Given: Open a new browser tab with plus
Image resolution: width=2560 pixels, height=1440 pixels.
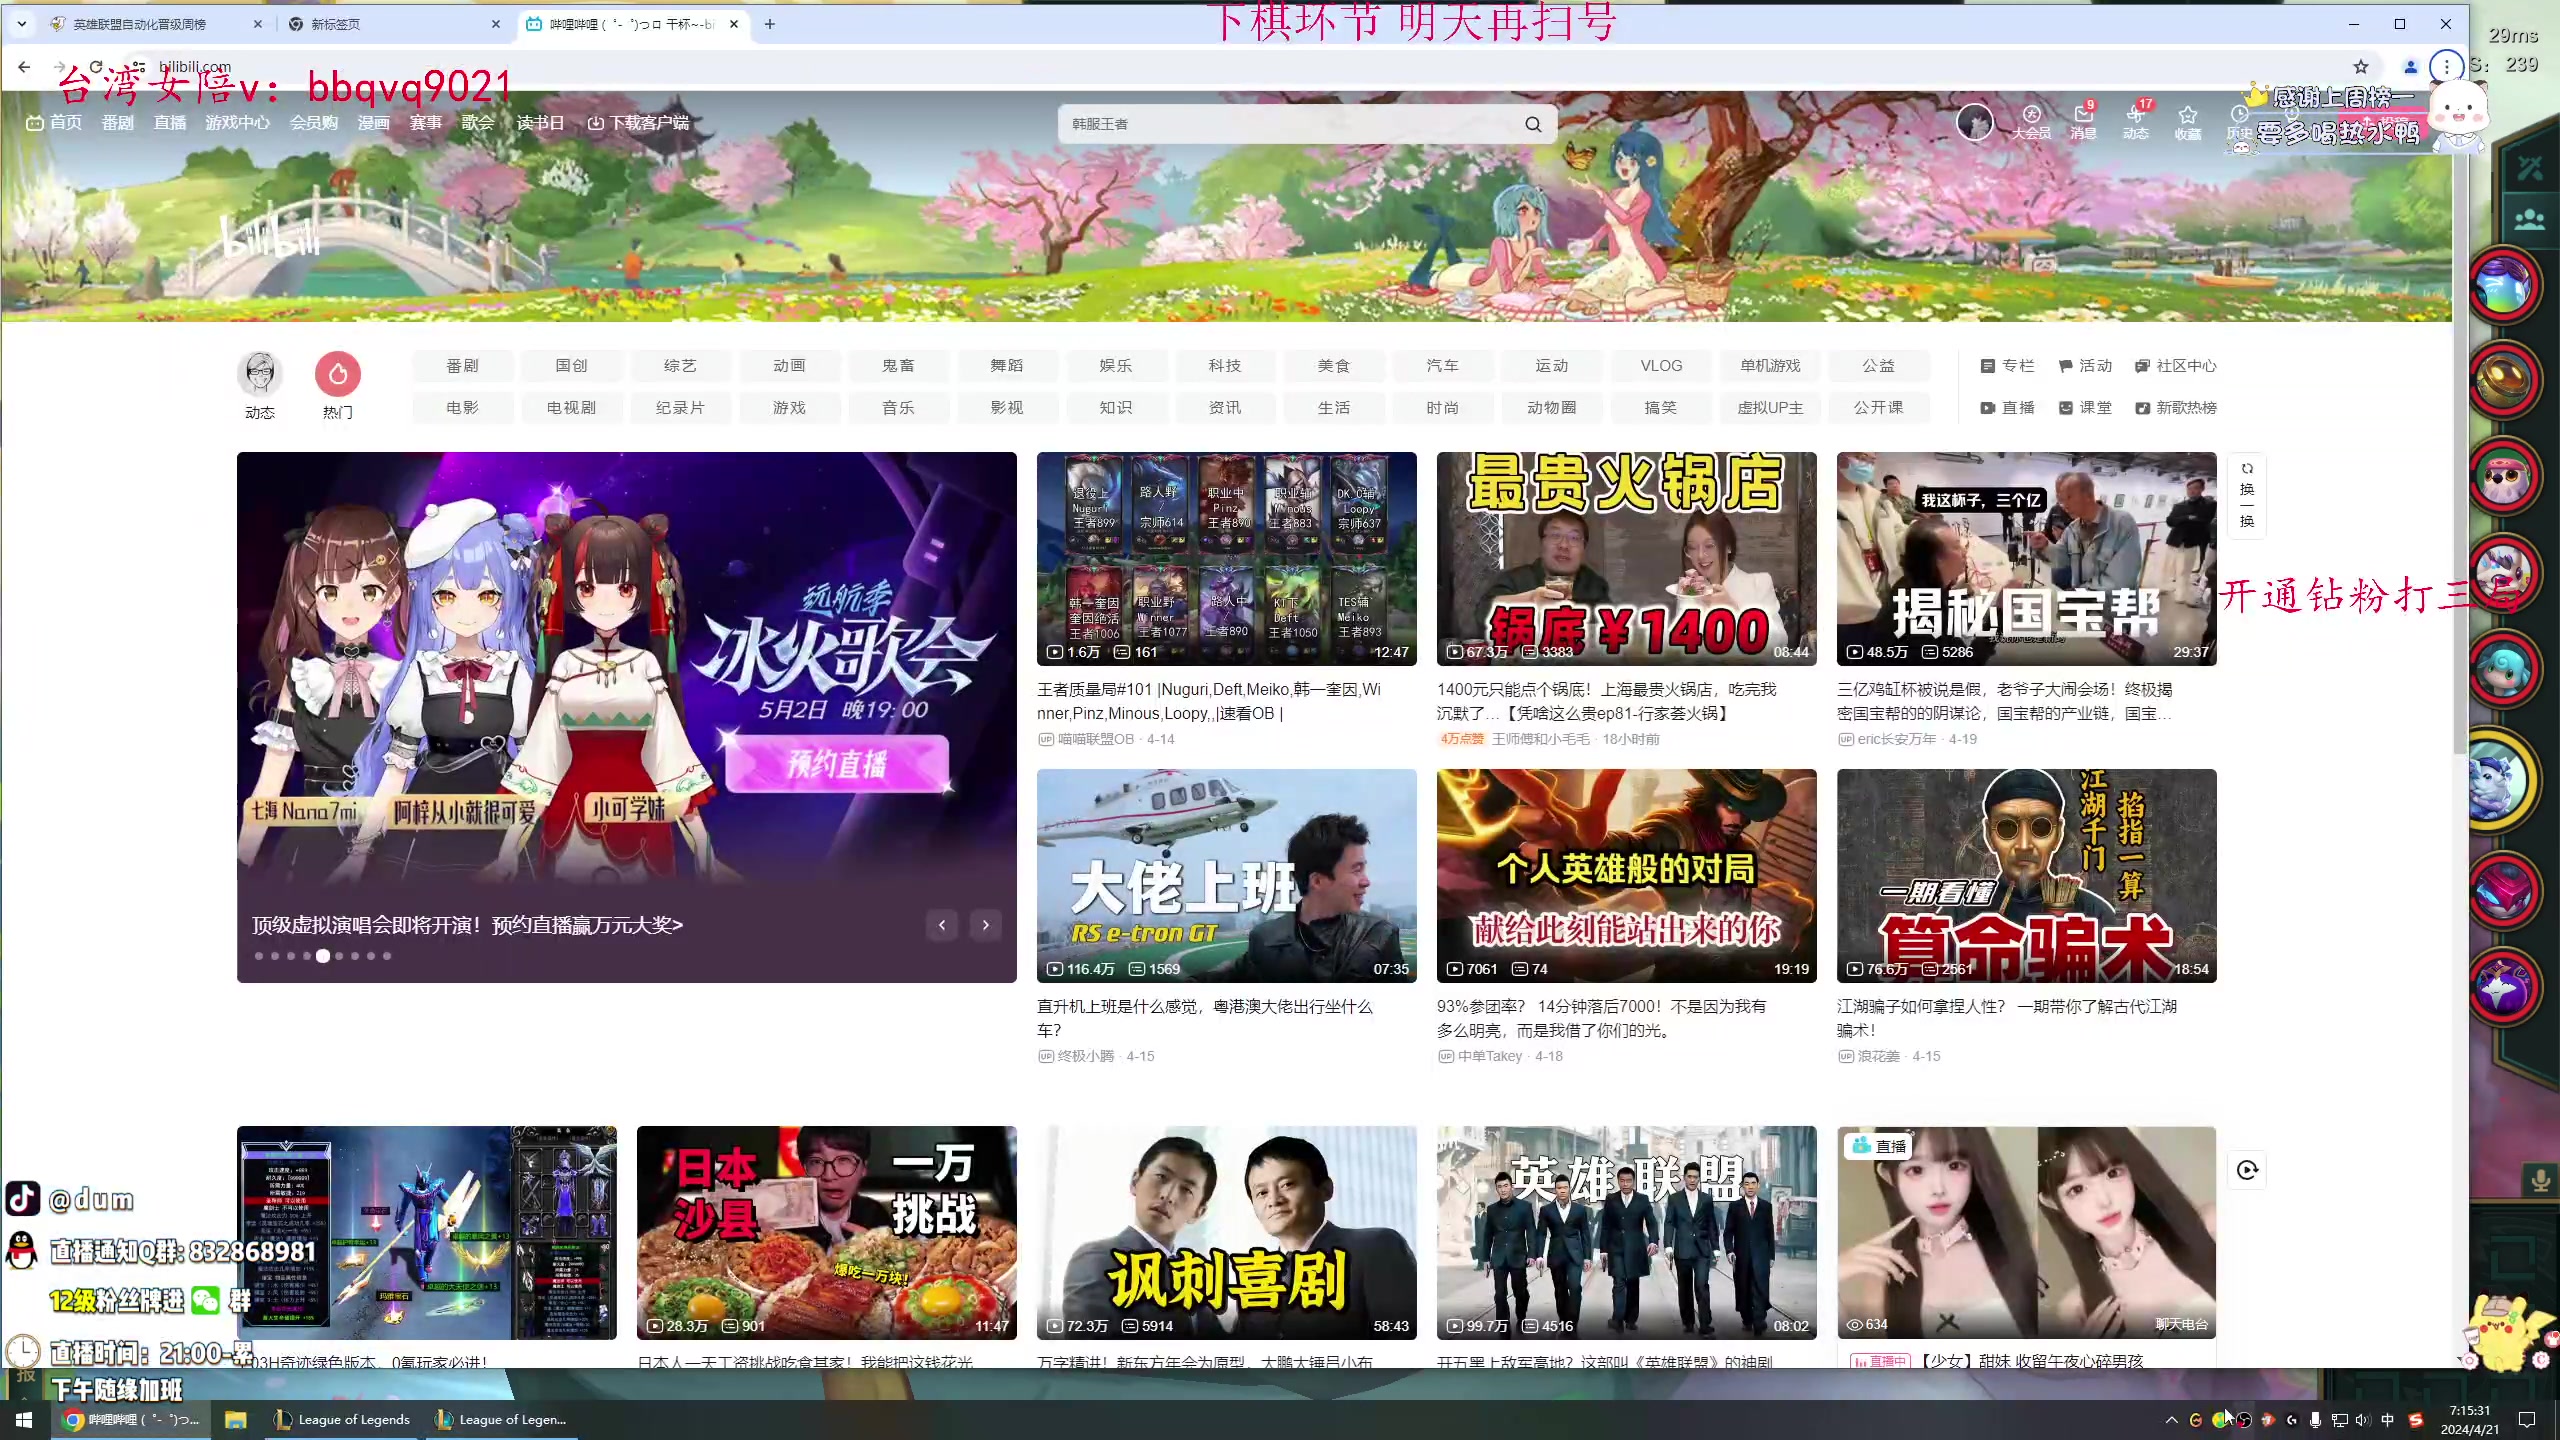Looking at the screenshot, I should point(769,24).
